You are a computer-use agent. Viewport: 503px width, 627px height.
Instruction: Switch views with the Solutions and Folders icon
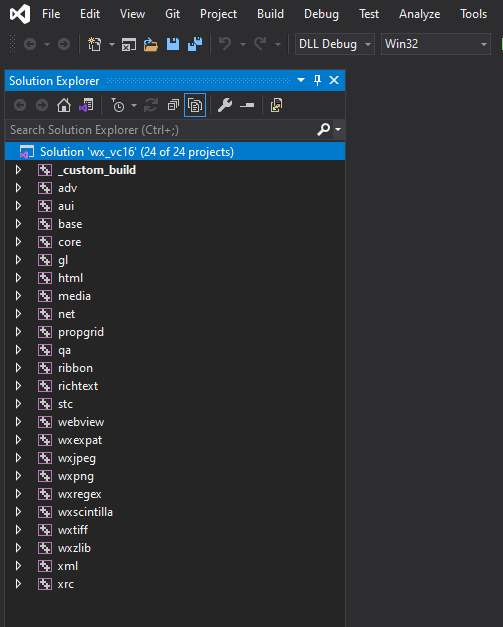[86, 106]
